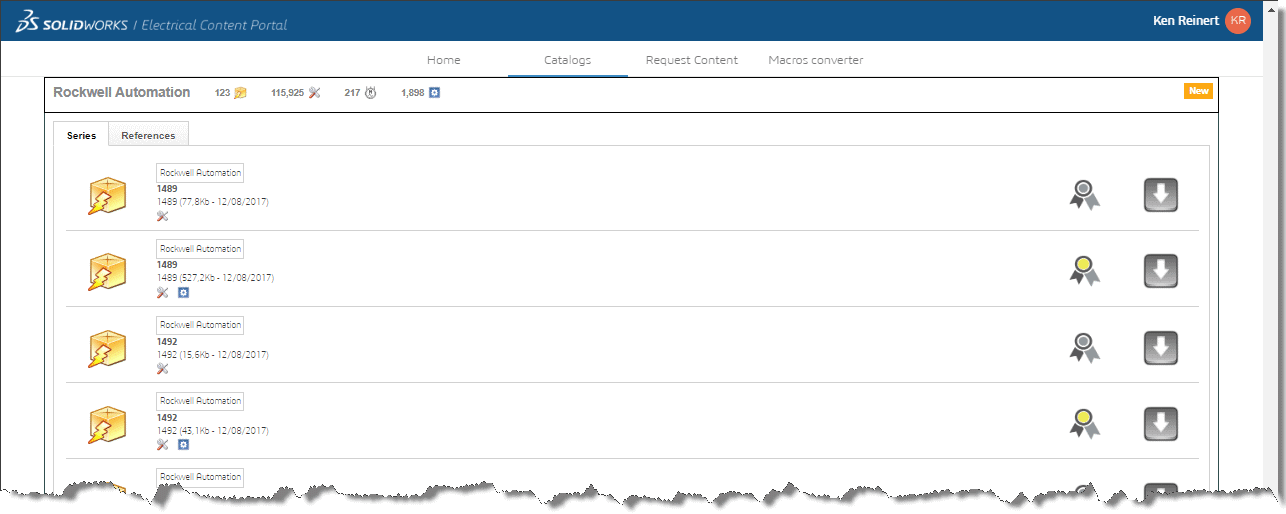The height and width of the screenshot is (514, 1286).
Task: Click yellow ribbon badge on 43.1Kb 1492 row
Action: coord(1084,422)
